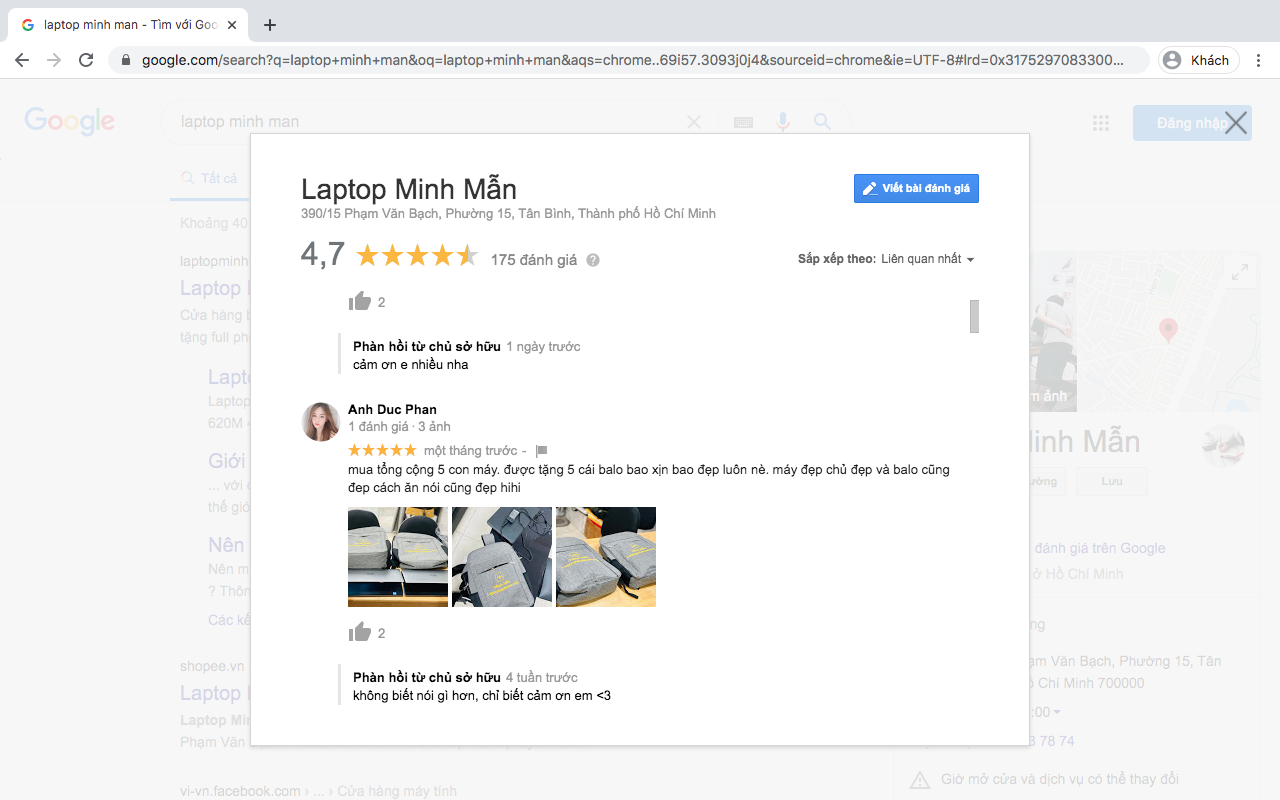The height and width of the screenshot is (800, 1280).
Task: Click the Đăng nhập sign-in button
Action: 1192,123
